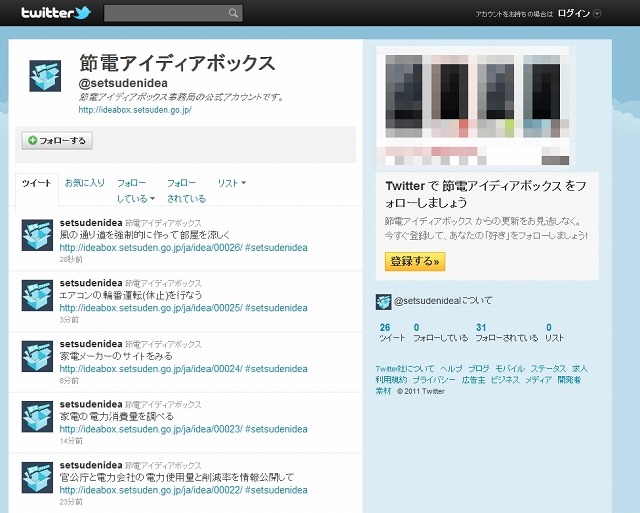Click #setsudenidea hashtag in the 00025 tweet
The image size is (640, 513).
tap(276, 308)
